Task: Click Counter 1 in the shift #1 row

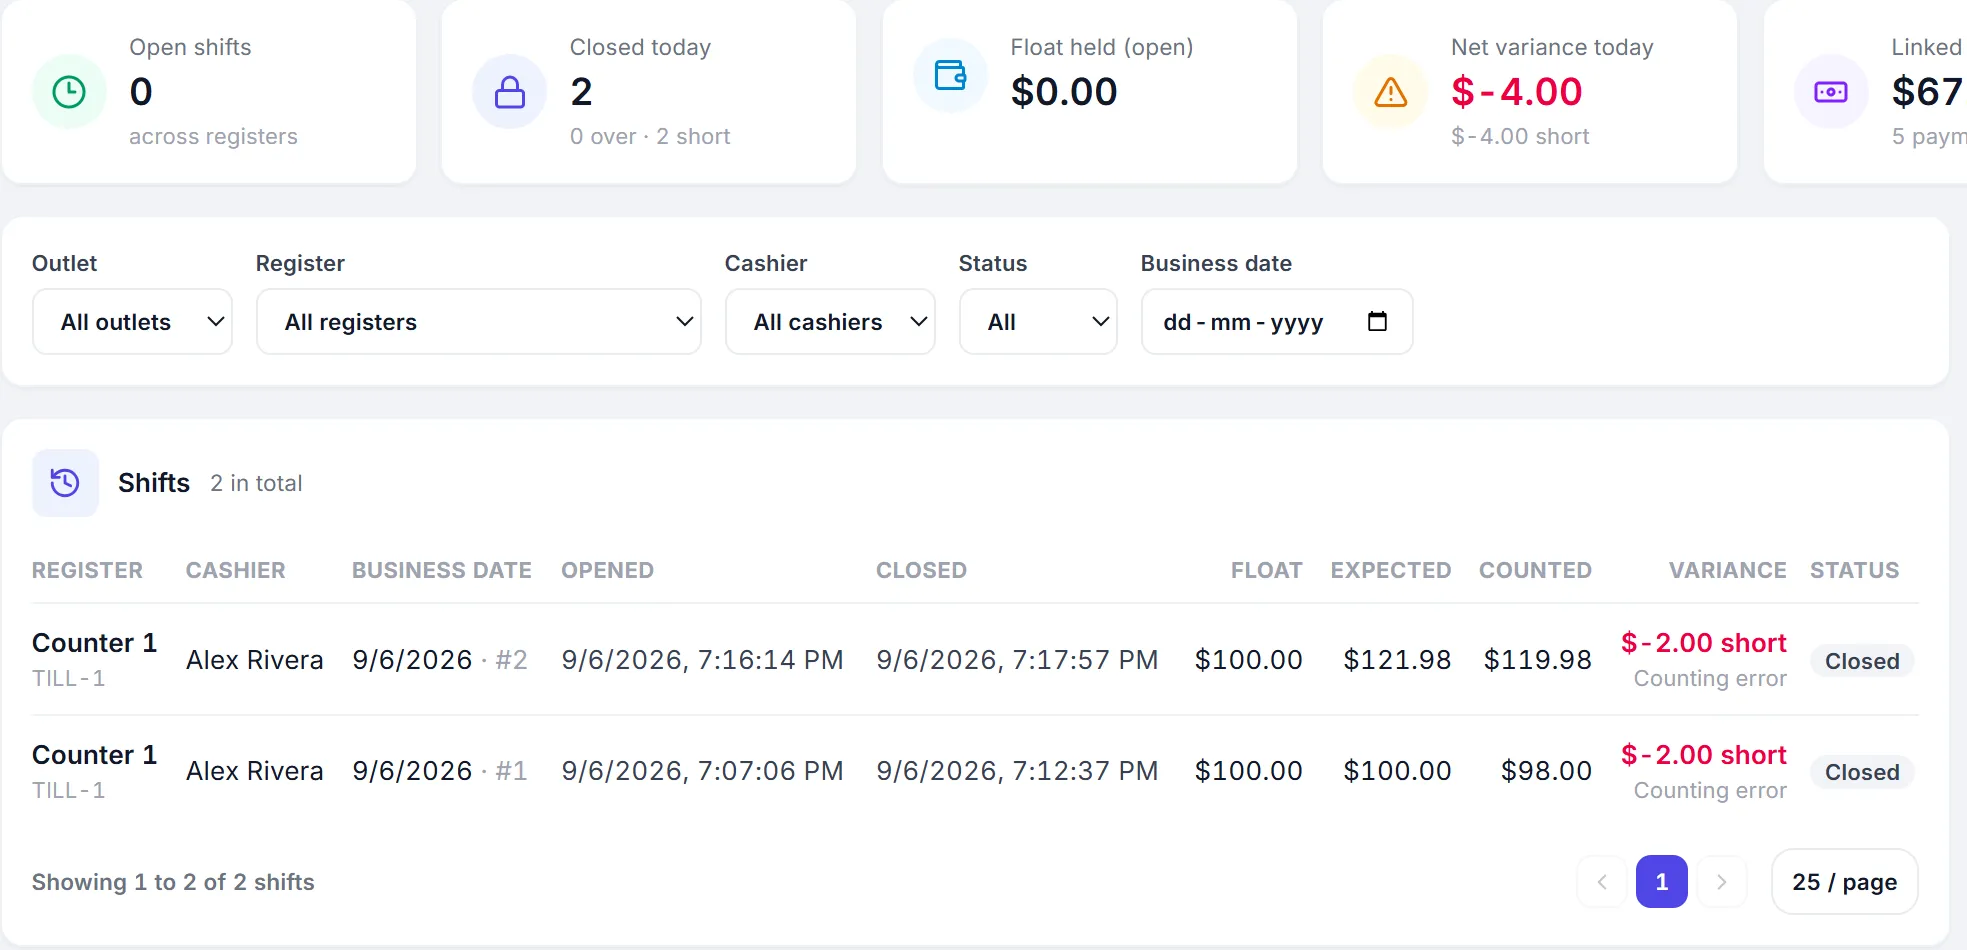Action: point(95,755)
